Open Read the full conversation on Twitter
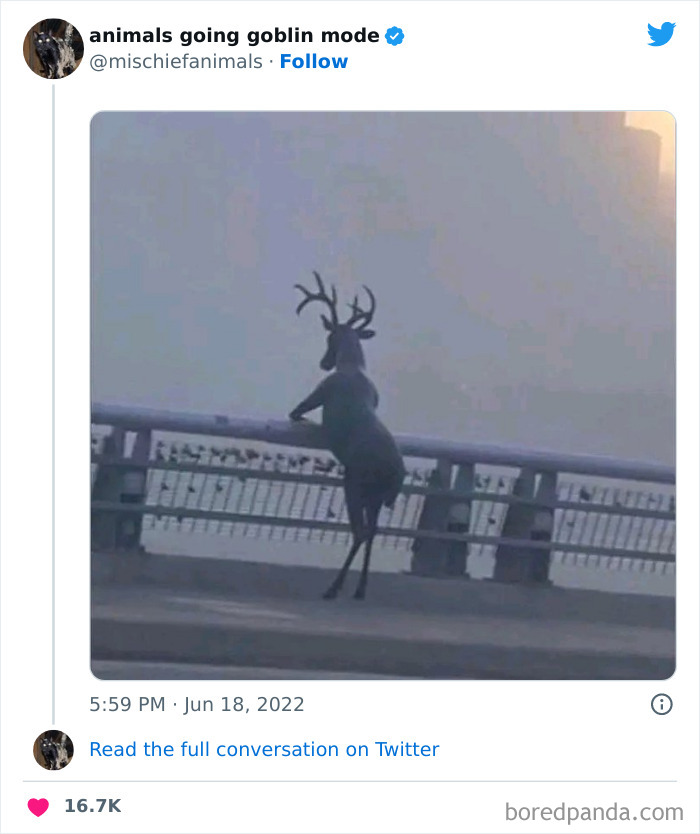 (x=265, y=749)
